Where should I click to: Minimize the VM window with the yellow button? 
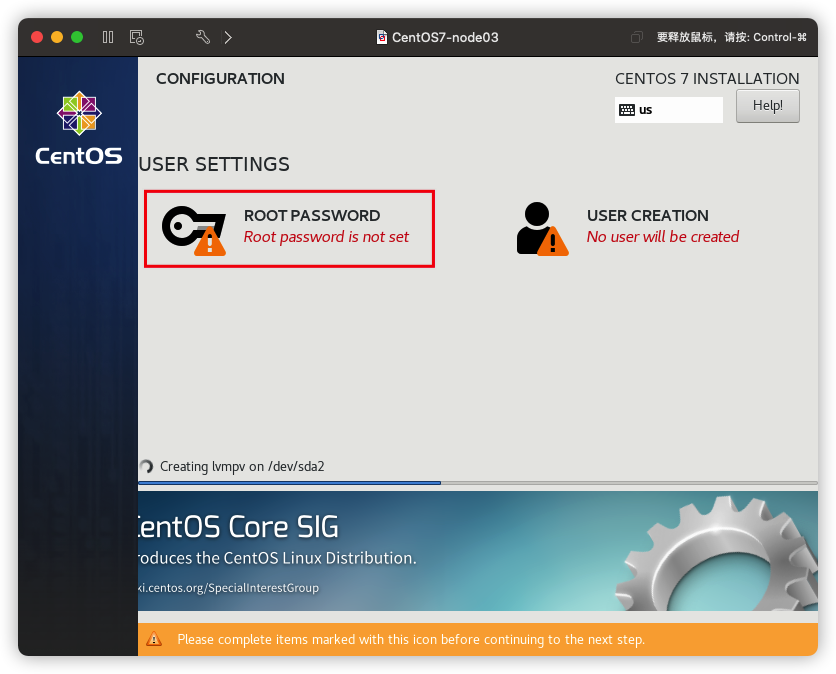pyautogui.click(x=57, y=37)
